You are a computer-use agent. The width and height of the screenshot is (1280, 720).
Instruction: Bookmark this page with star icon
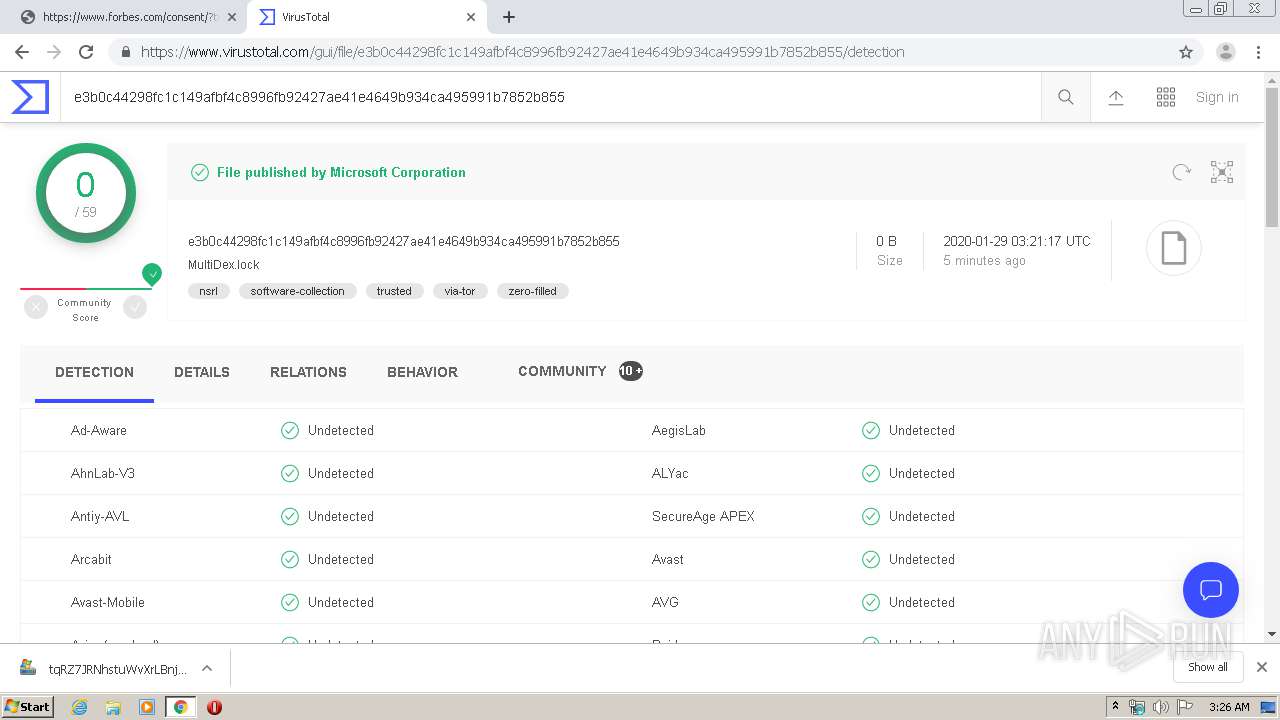[x=1186, y=52]
